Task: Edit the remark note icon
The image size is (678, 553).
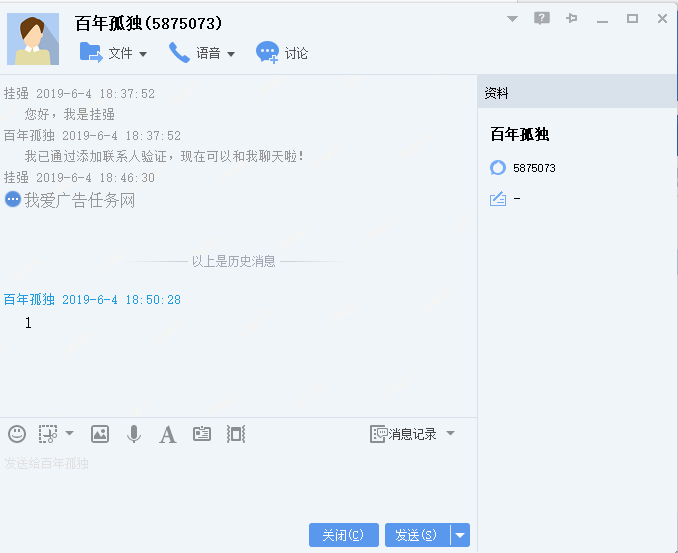Action: (498, 198)
